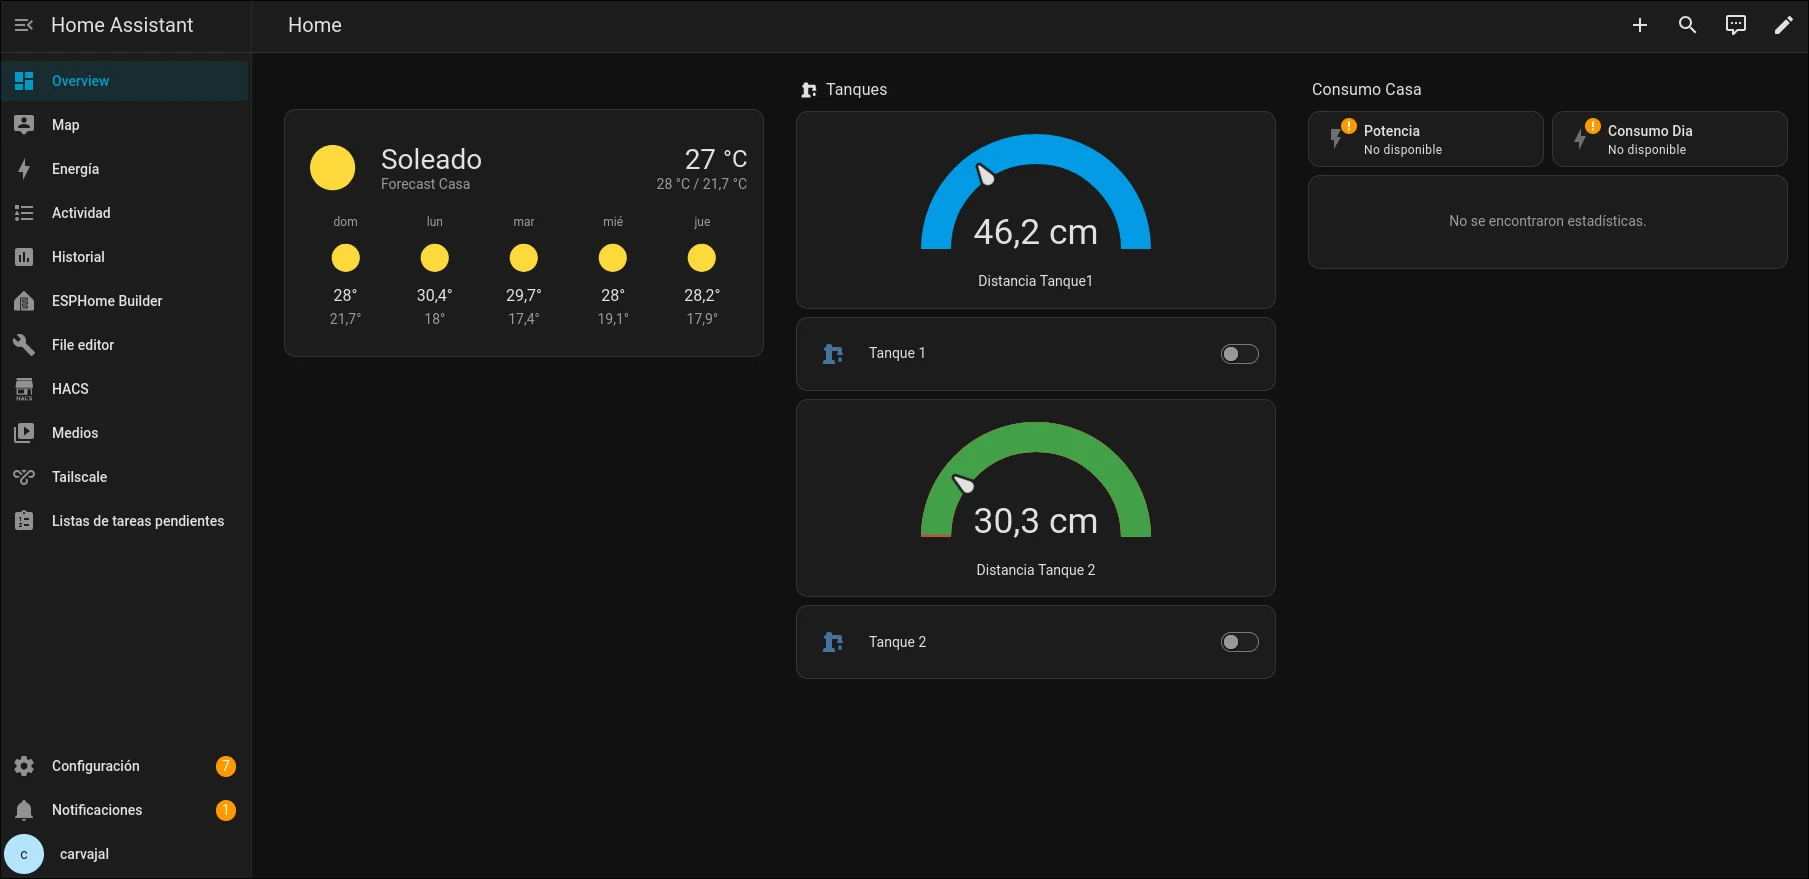
Task: Click the 'No se encontraron estadísticas.' message
Action: tap(1547, 221)
